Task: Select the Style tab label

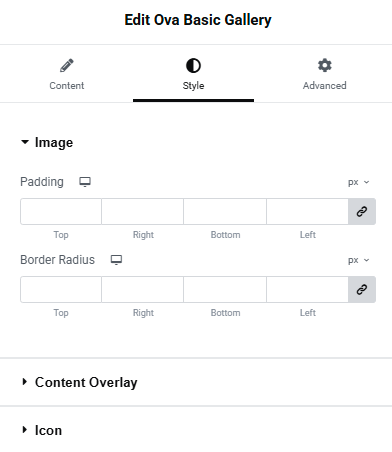Action: pyautogui.click(x=193, y=86)
